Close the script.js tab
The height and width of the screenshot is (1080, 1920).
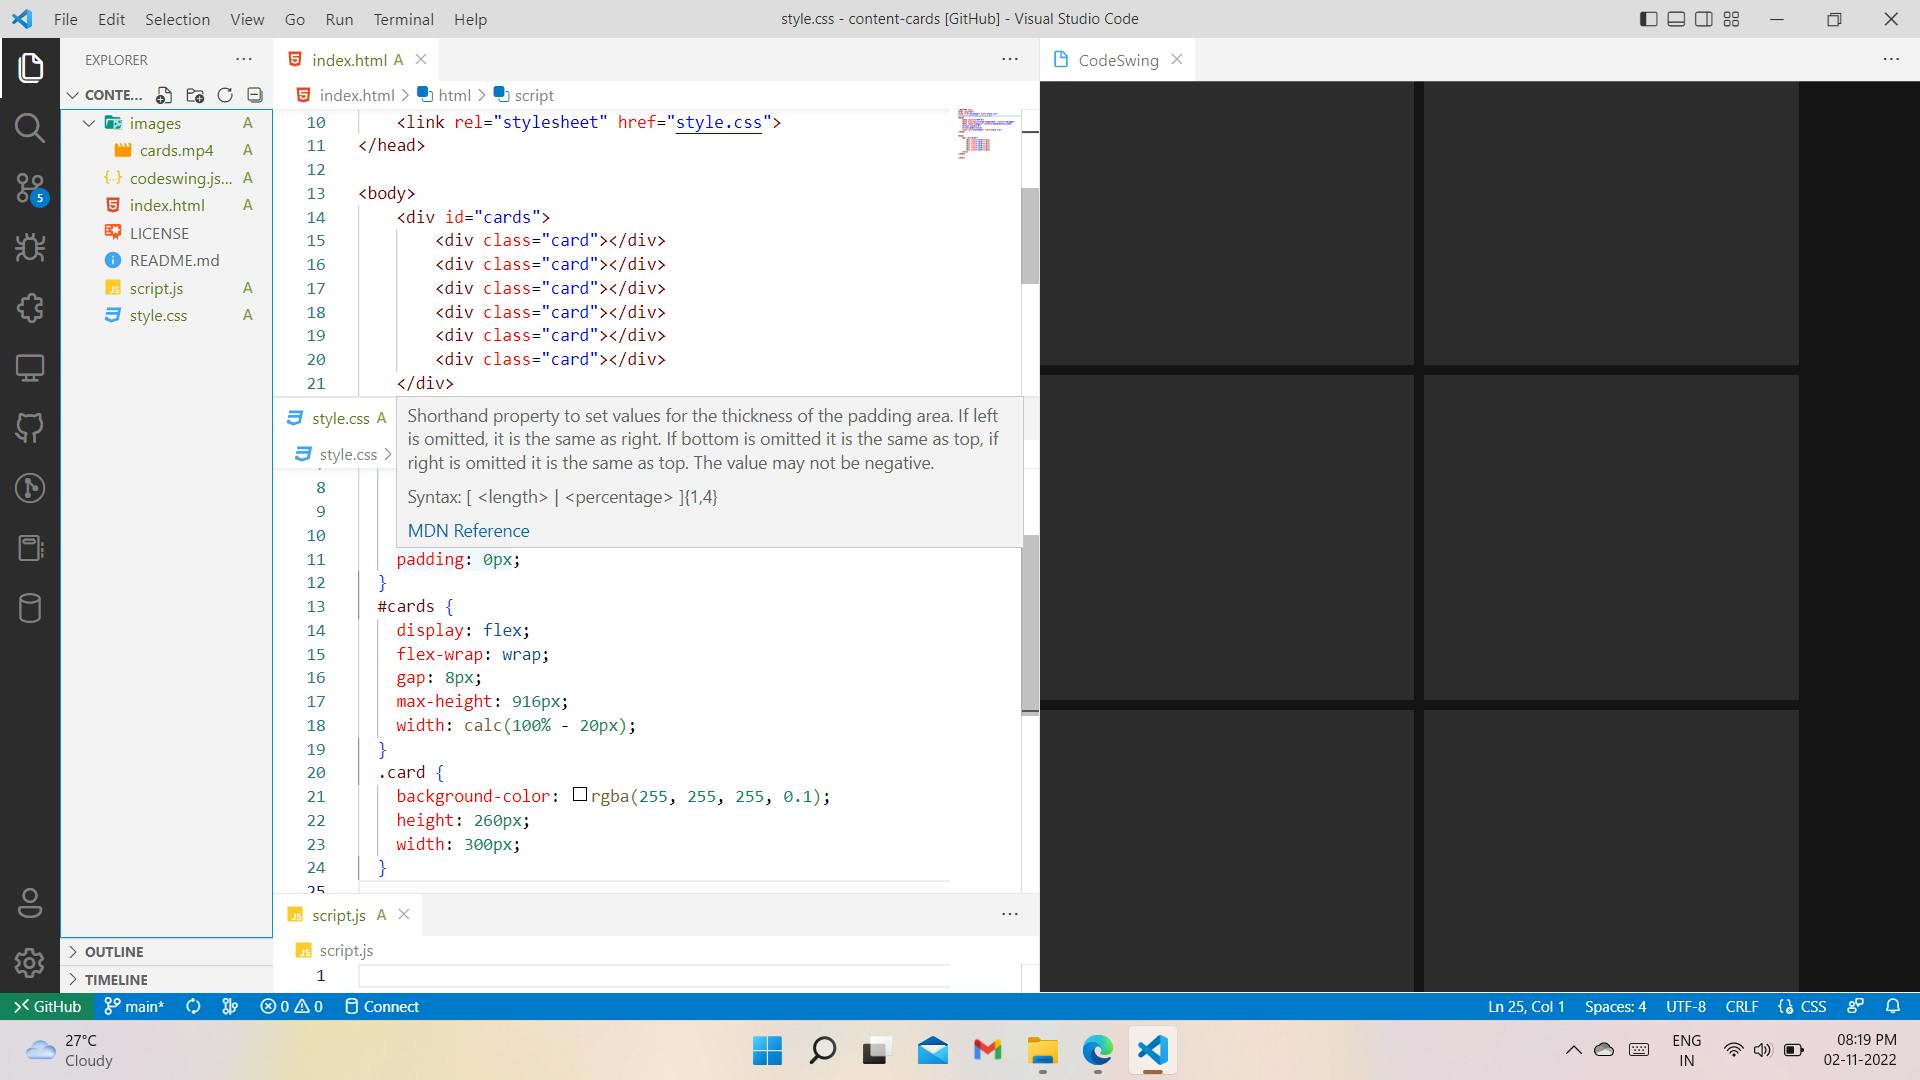coord(404,914)
